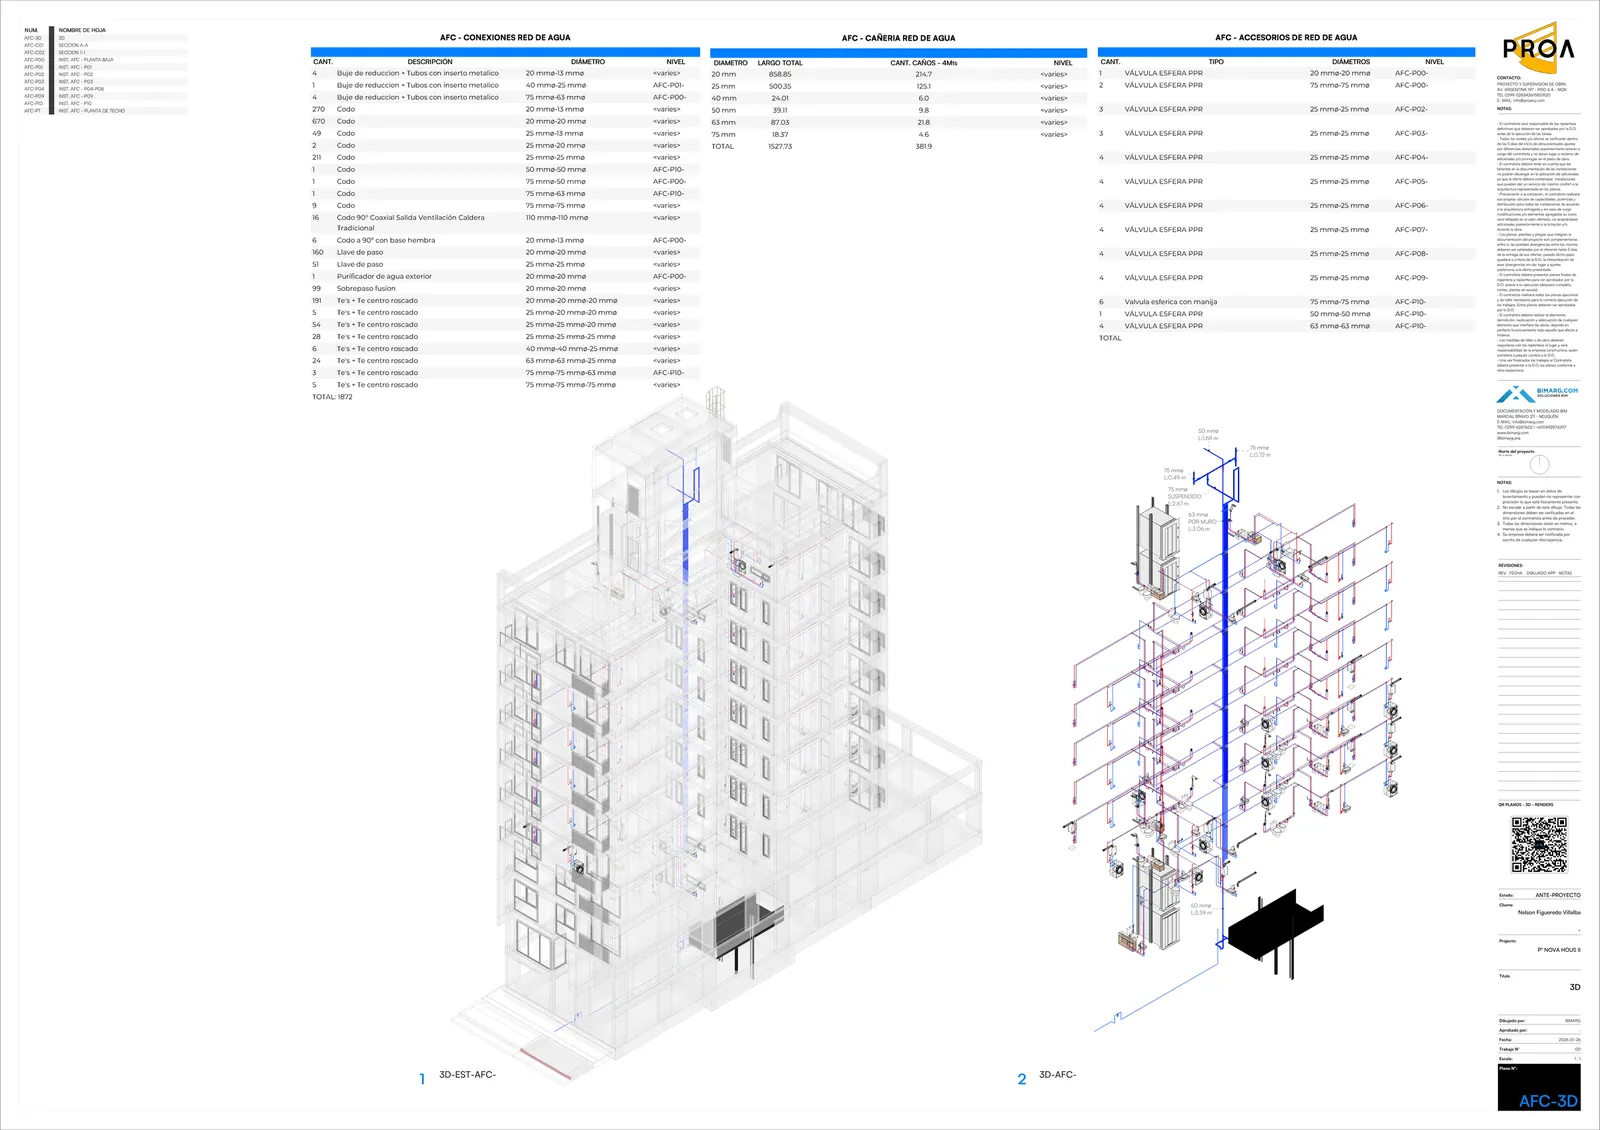Click the PROA company logo

click(x=1538, y=47)
